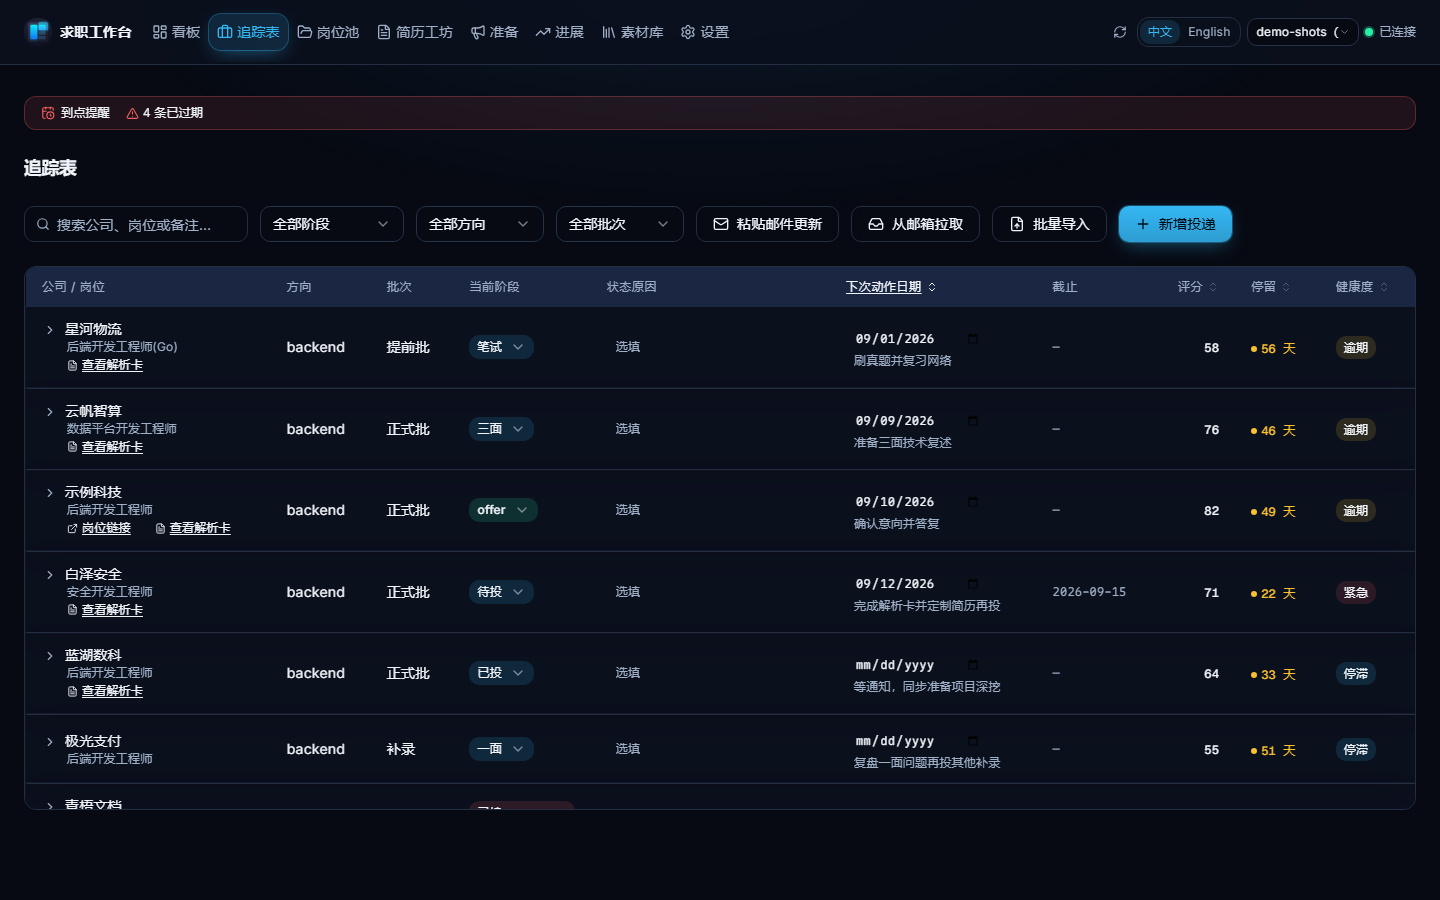The width and height of the screenshot is (1440, 900).
Task: Open the 全部阶段 filter dropdown
Action: [332, 224]
